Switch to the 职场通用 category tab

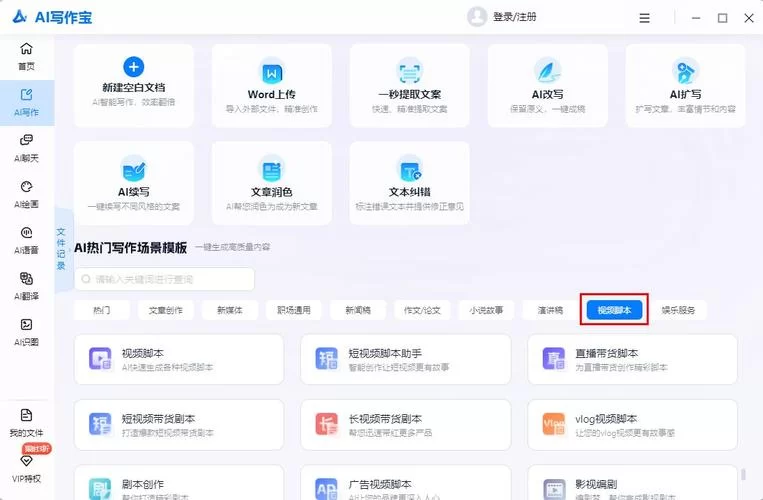[x=293, y=310]
